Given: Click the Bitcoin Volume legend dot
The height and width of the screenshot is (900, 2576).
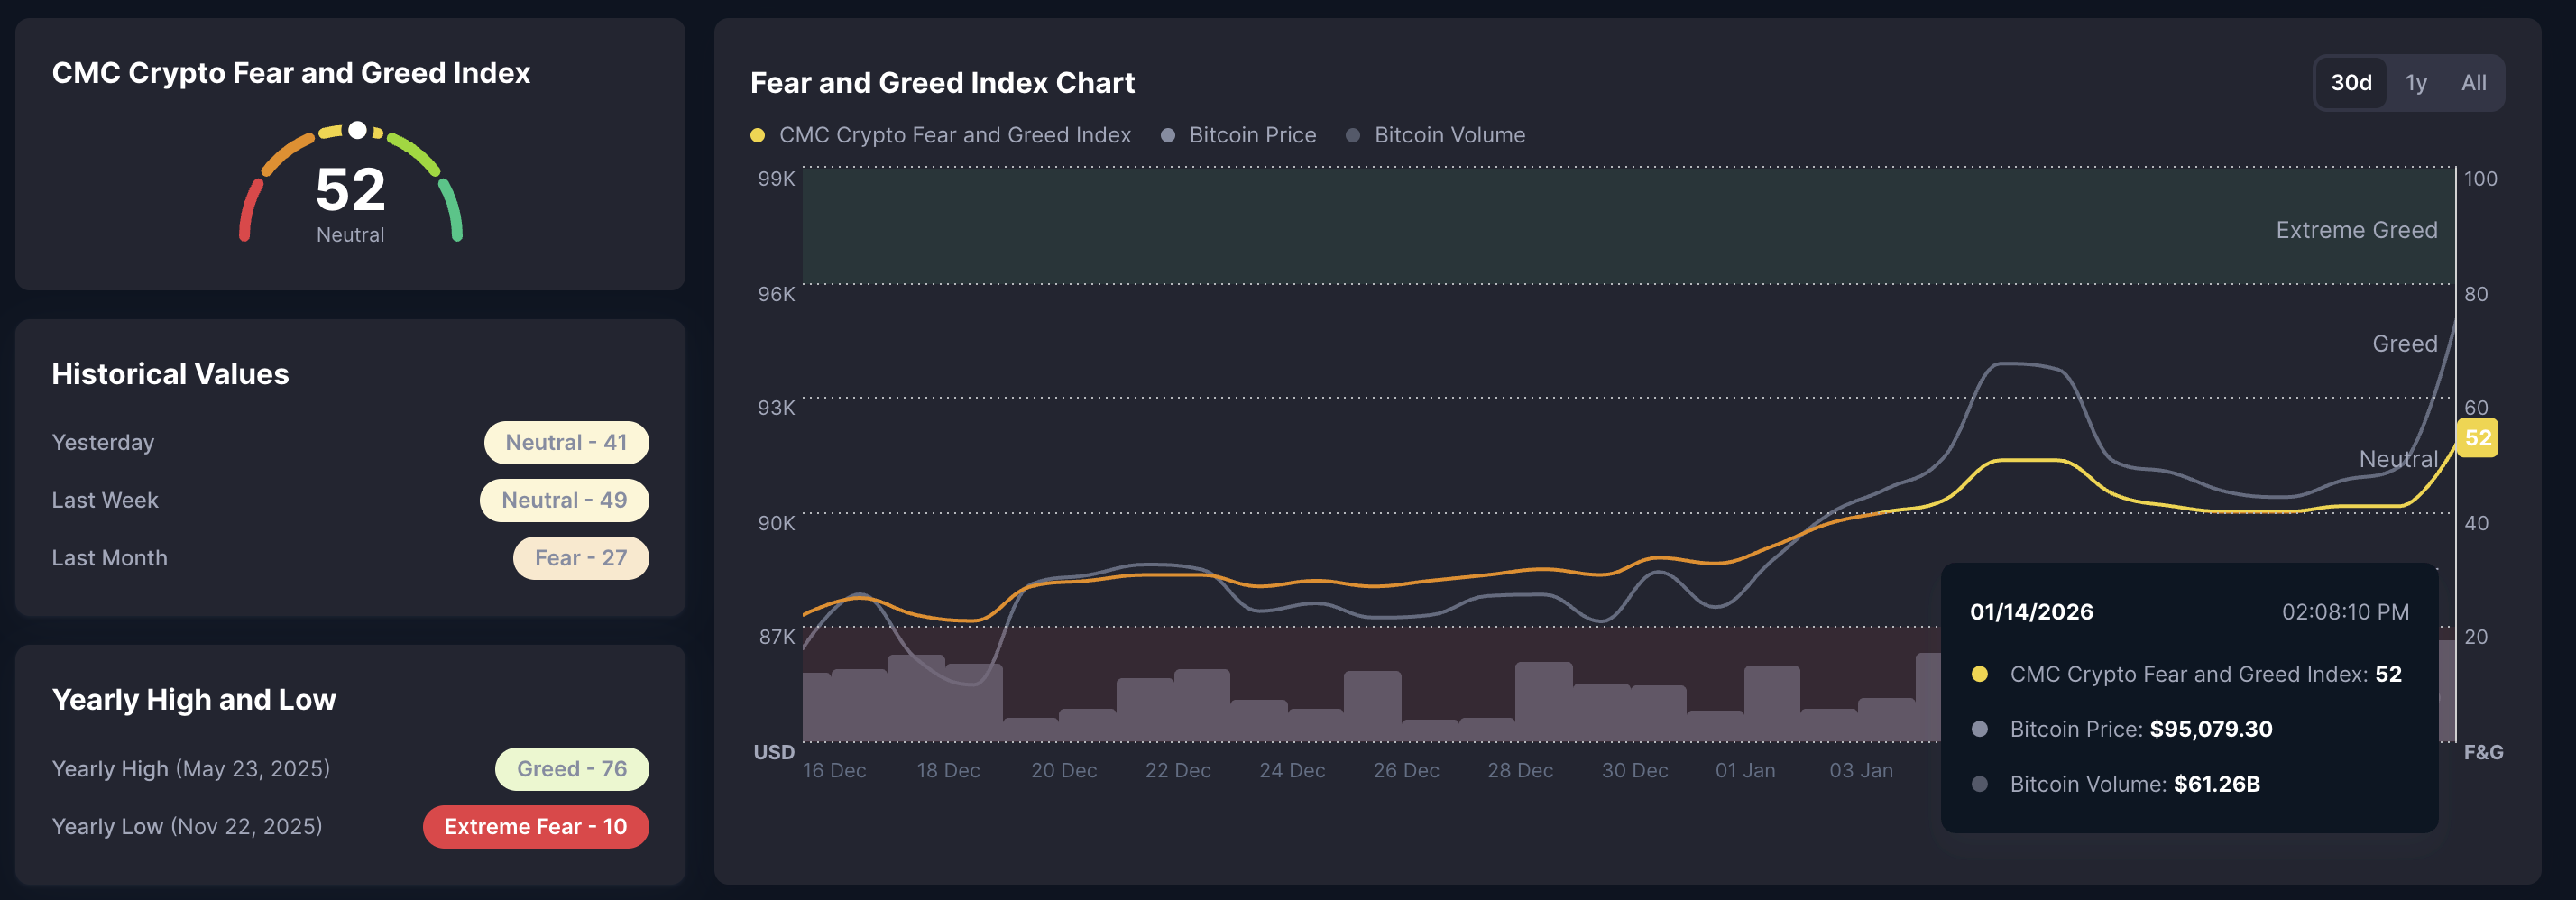Looking at the screenshot, I should [1352, 134].
